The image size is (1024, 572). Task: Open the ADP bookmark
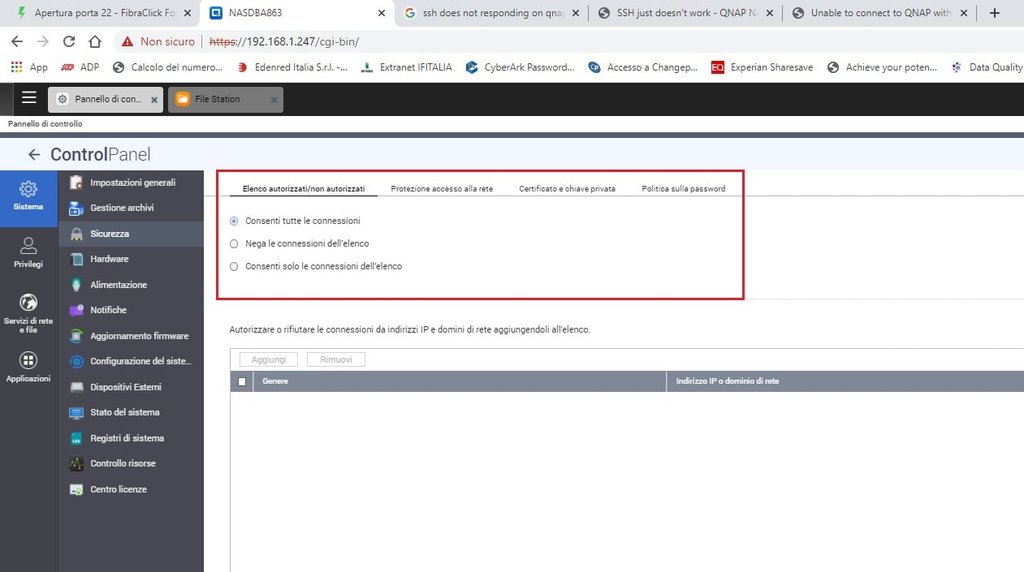(80, 67)
